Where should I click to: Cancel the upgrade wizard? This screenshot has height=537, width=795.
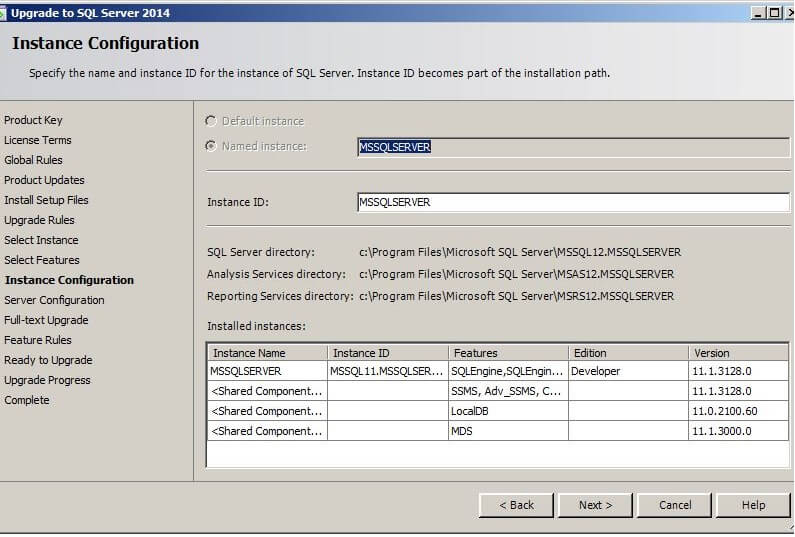coord(674,505)
